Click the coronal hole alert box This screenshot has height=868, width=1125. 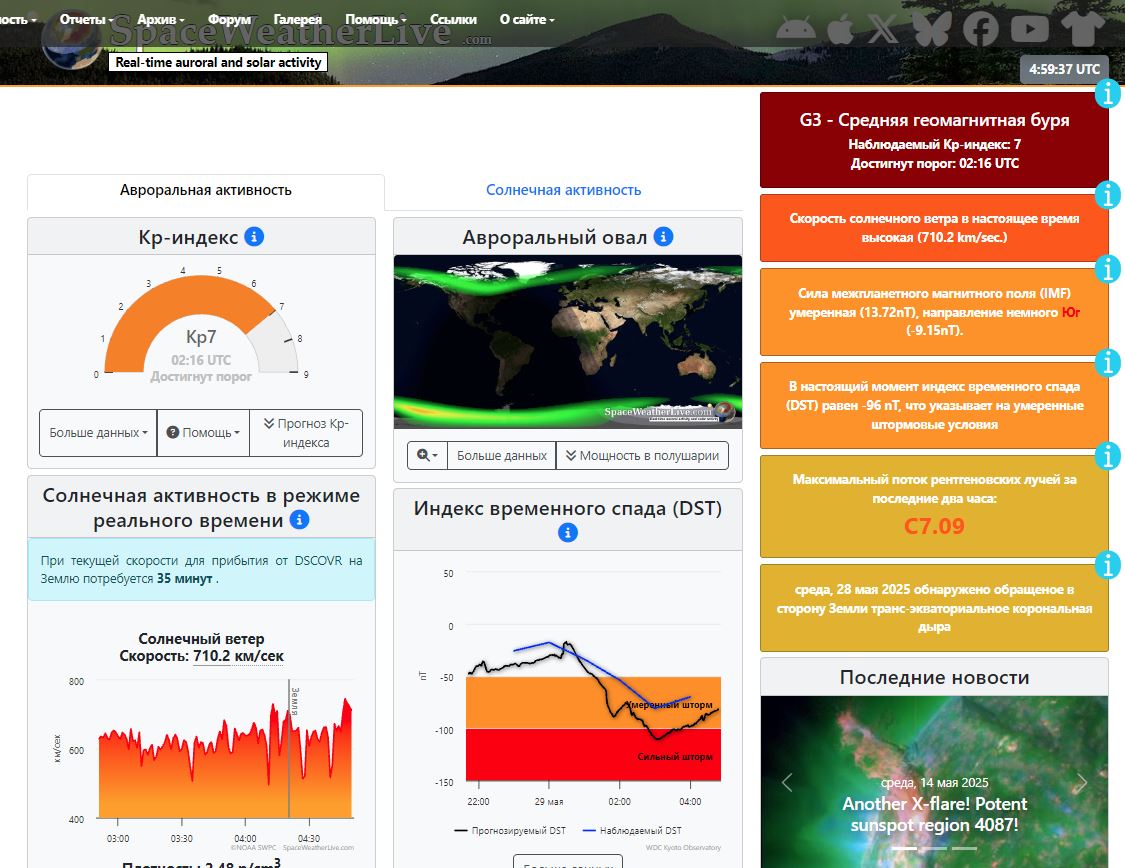click(934, 608)
